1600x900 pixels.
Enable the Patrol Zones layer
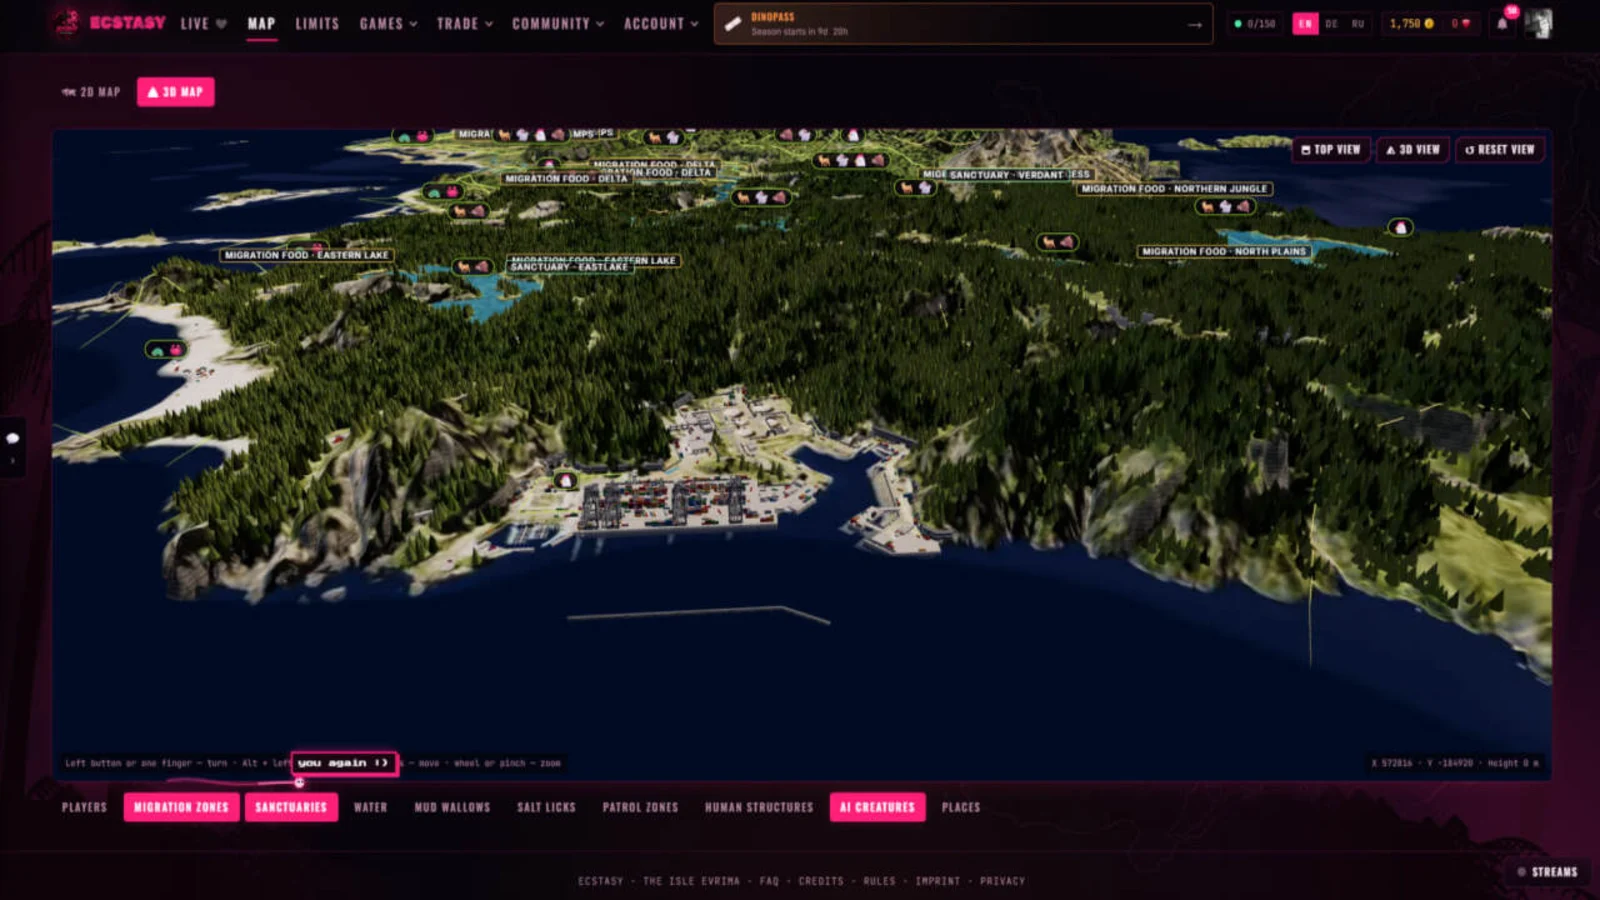click(640, 807)
